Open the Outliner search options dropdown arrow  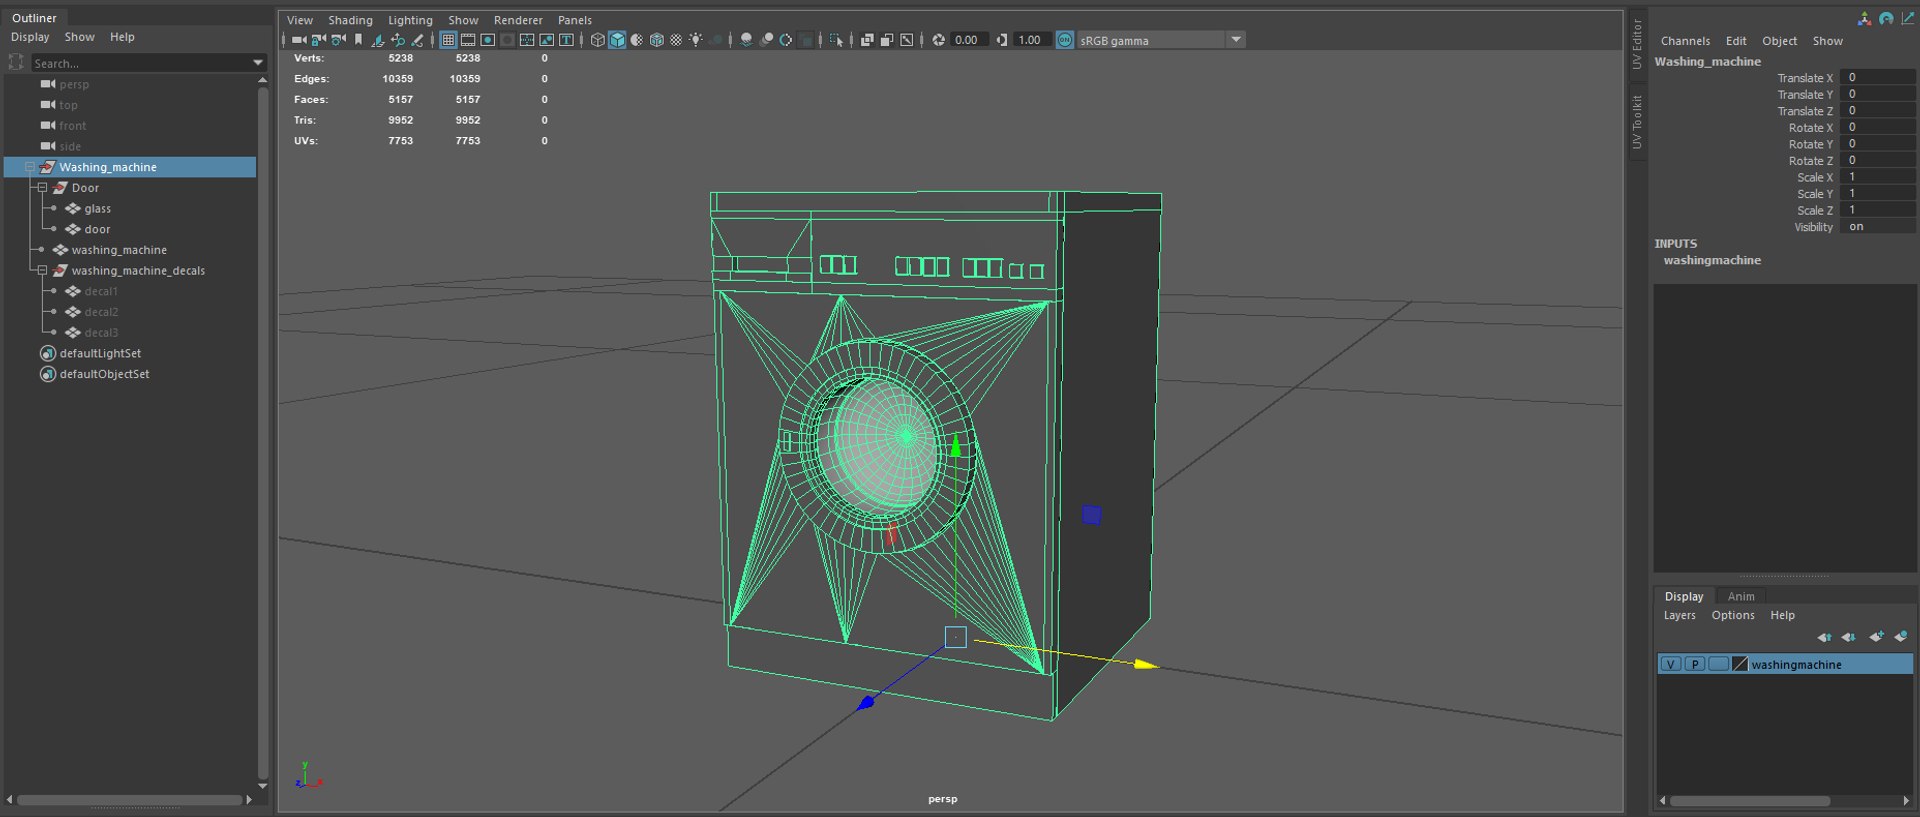pyautogui.click(x=258, y=63)
